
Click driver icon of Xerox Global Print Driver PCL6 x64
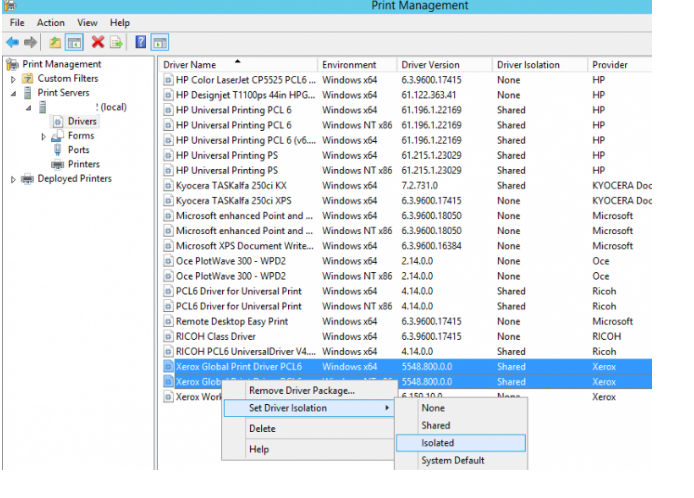[168, 367]
